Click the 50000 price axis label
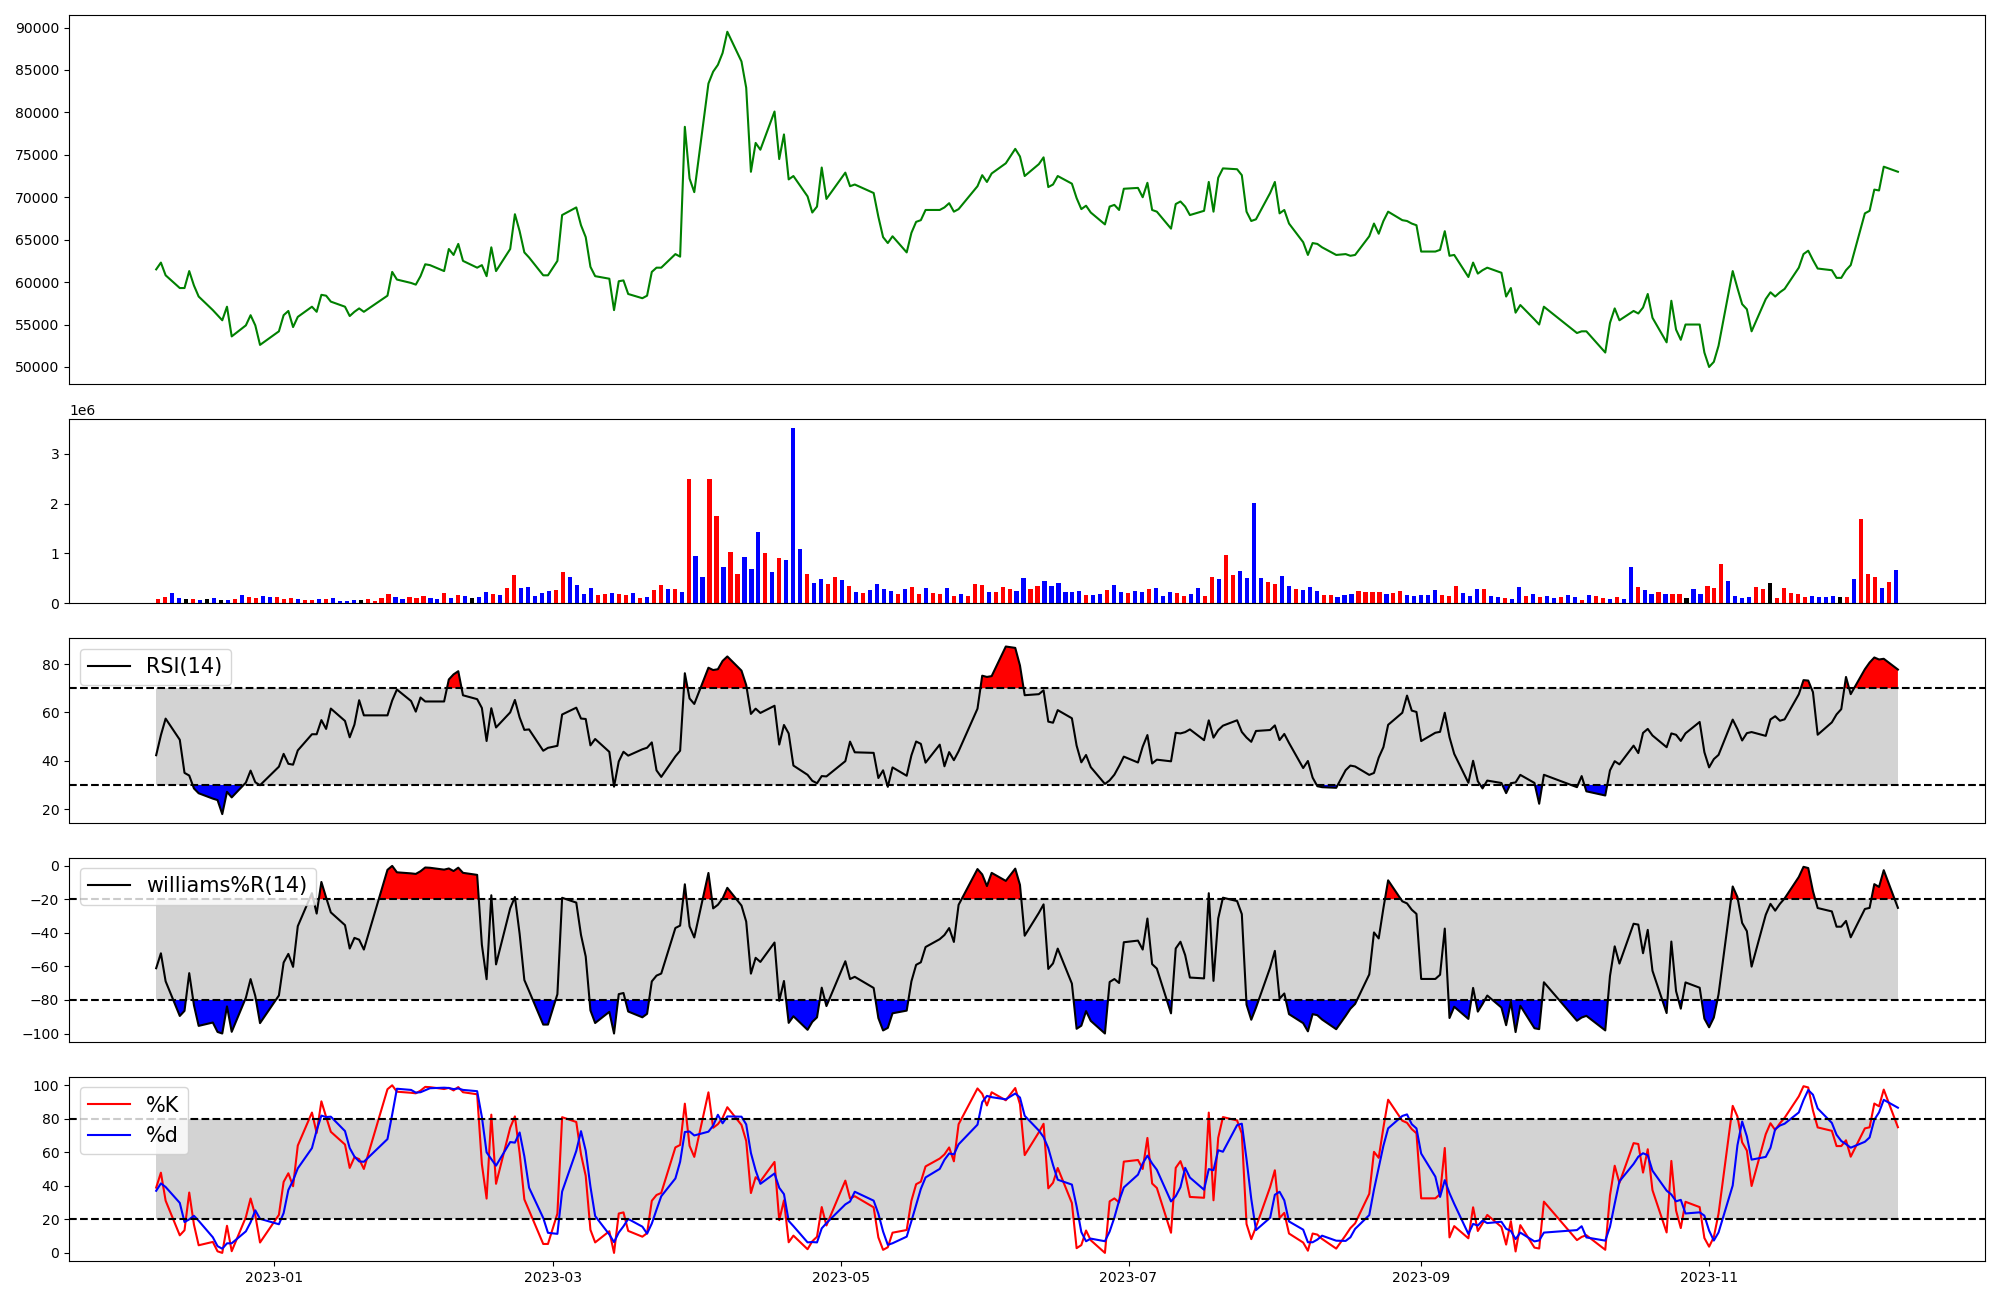 [37, 367]
